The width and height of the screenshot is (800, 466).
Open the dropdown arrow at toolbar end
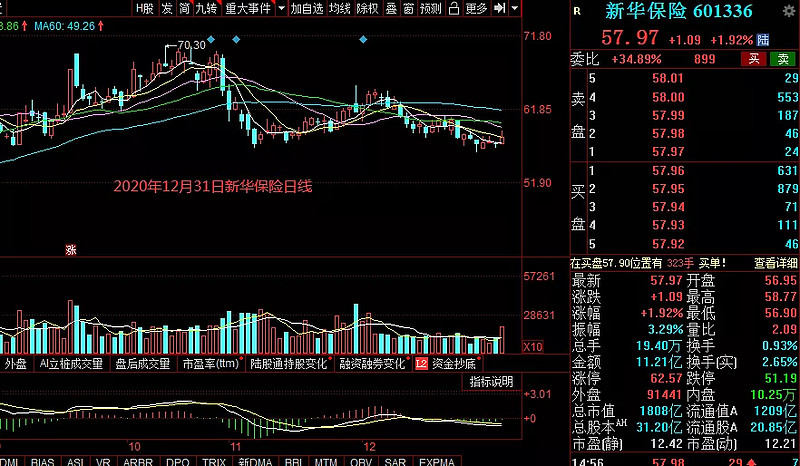click(515, 8)
